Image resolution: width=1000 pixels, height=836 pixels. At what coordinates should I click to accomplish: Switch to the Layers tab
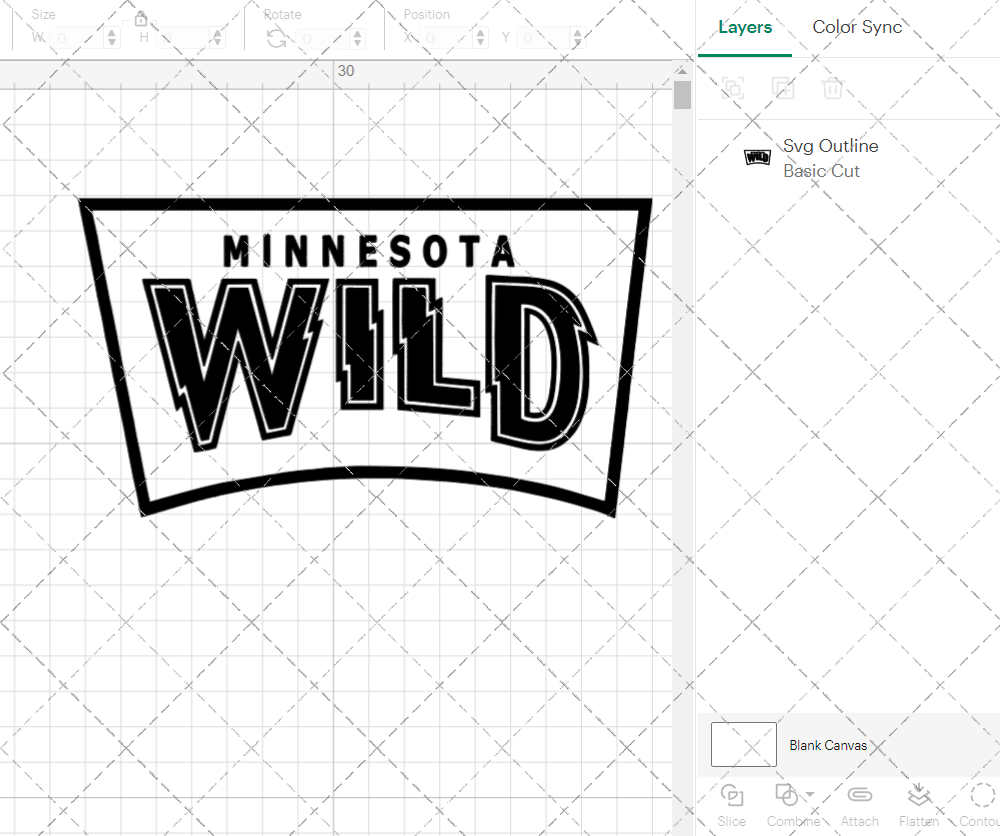pyautogui.click(x=745, y=27)
